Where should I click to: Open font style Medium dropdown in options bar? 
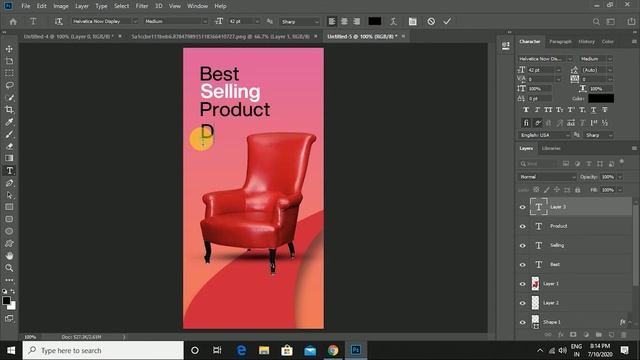205,21
